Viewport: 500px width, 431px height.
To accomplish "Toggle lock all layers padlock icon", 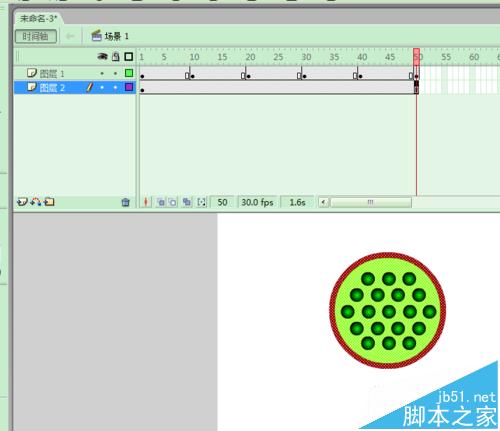I will tap(116, 57).
